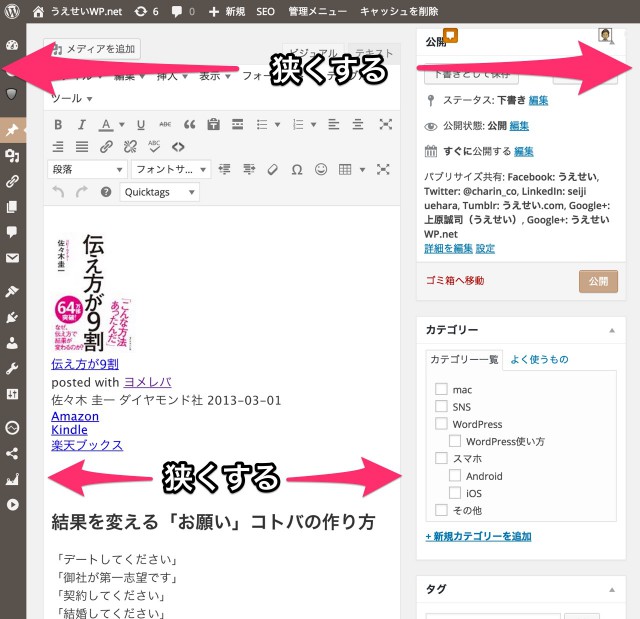Open the Amazon link in post
This screenshot has width=640, height=619.
(x=75, y=416)
